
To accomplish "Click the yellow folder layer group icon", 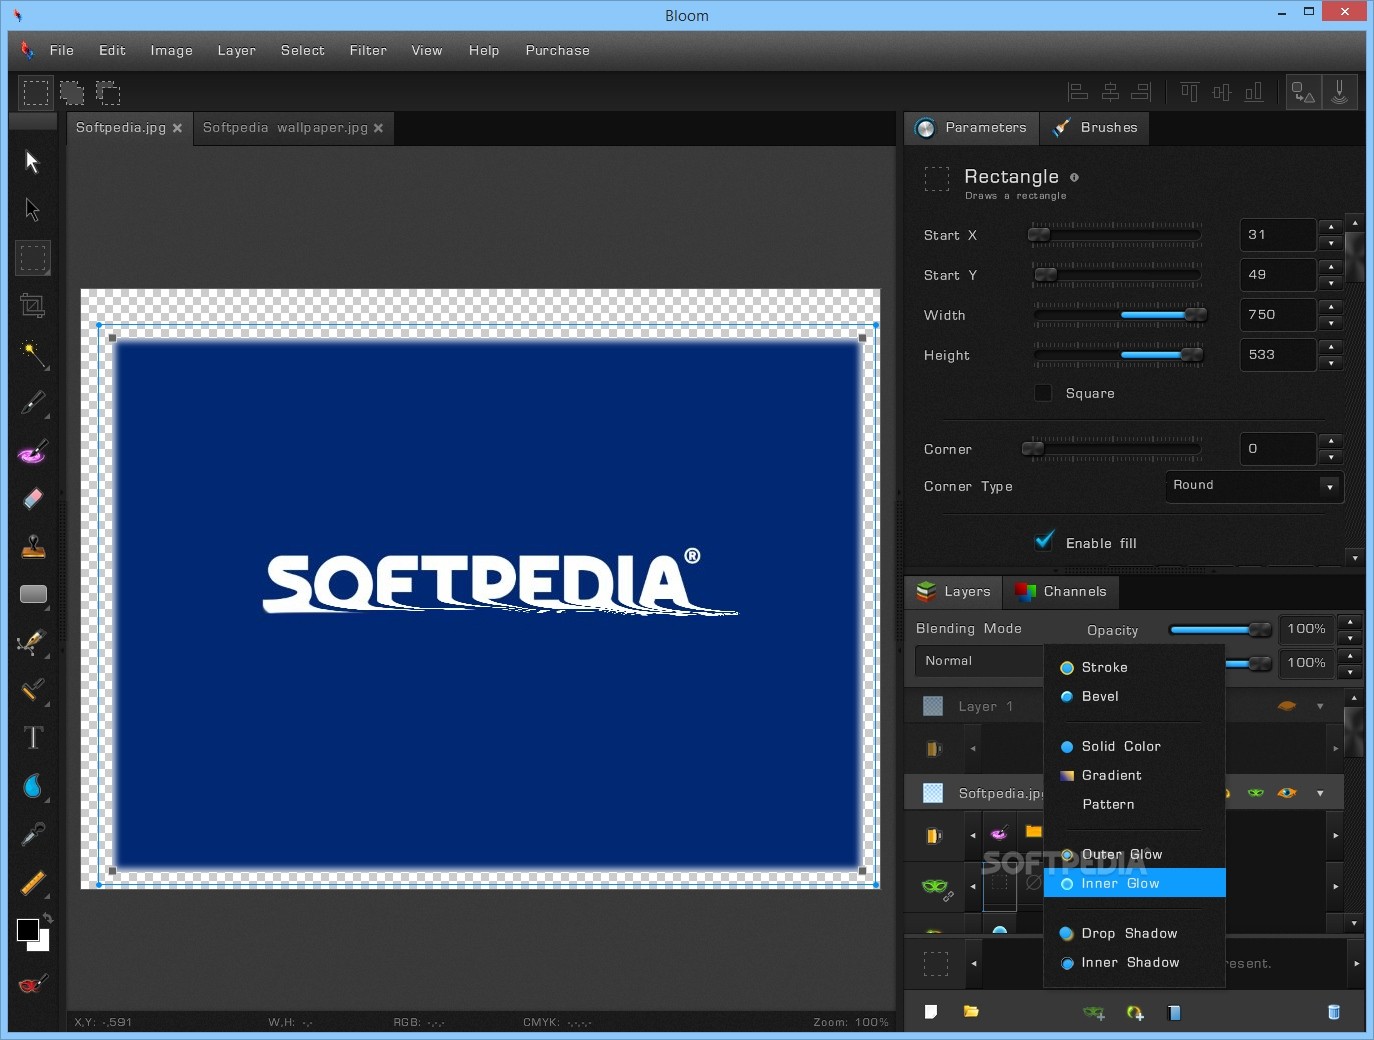I will (971, 1012).
